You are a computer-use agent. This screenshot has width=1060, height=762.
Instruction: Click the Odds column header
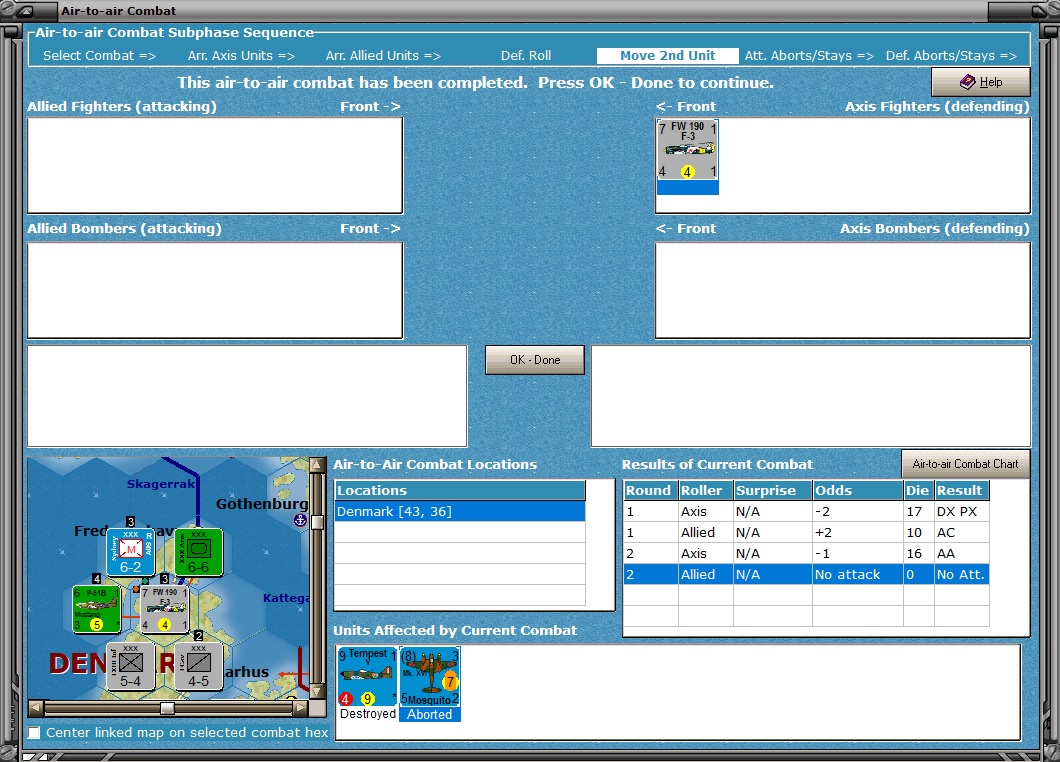858,490
